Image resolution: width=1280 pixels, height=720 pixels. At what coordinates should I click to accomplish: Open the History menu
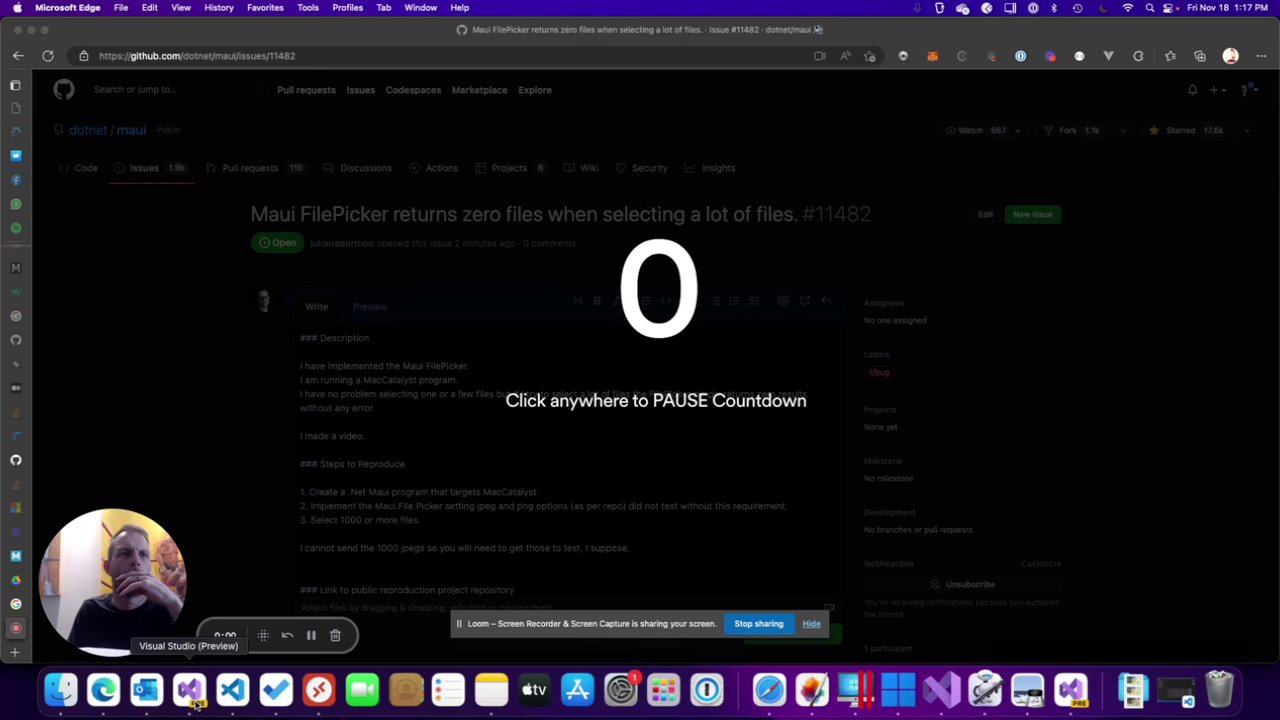(x=219, y=8)
